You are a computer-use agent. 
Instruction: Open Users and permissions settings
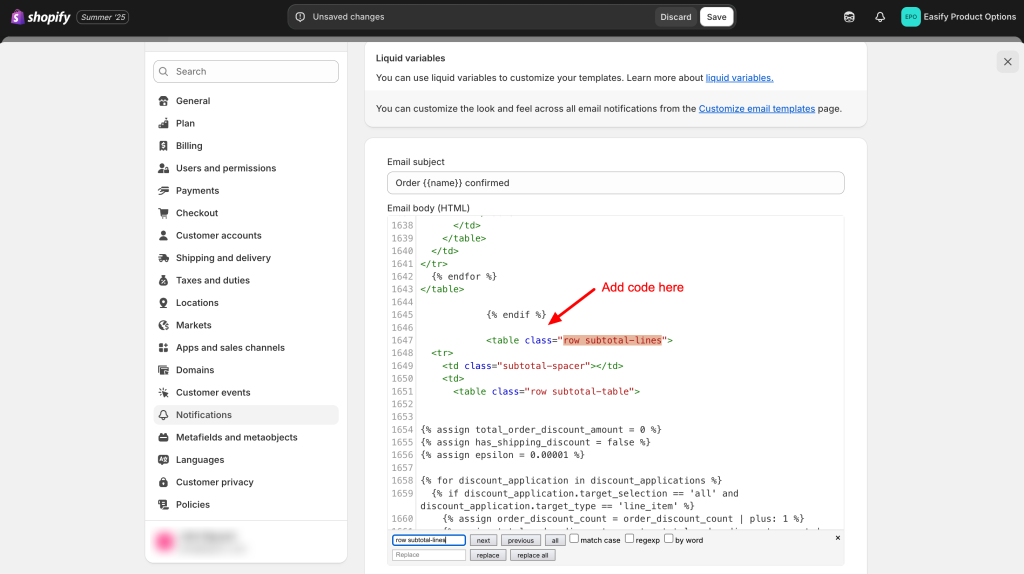[x=246, y=168]
